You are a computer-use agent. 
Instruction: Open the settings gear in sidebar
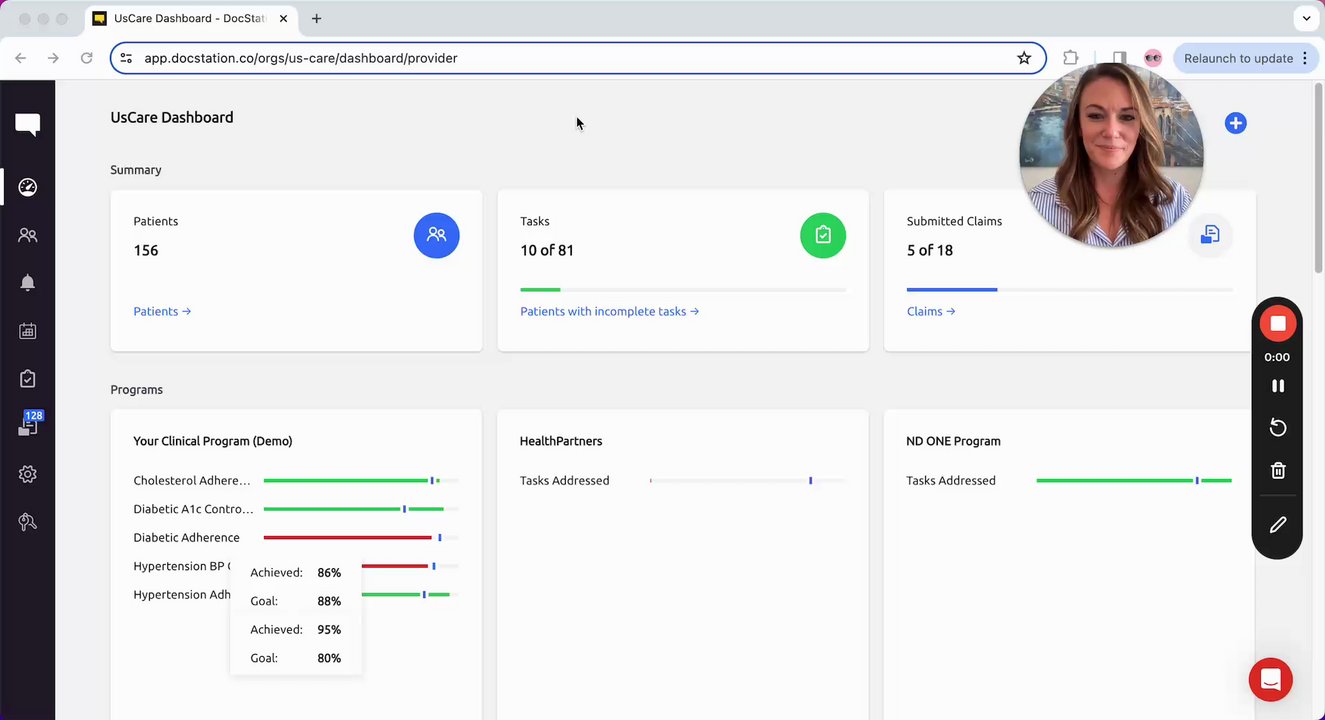pyautogui.click(x=28, y=474)
